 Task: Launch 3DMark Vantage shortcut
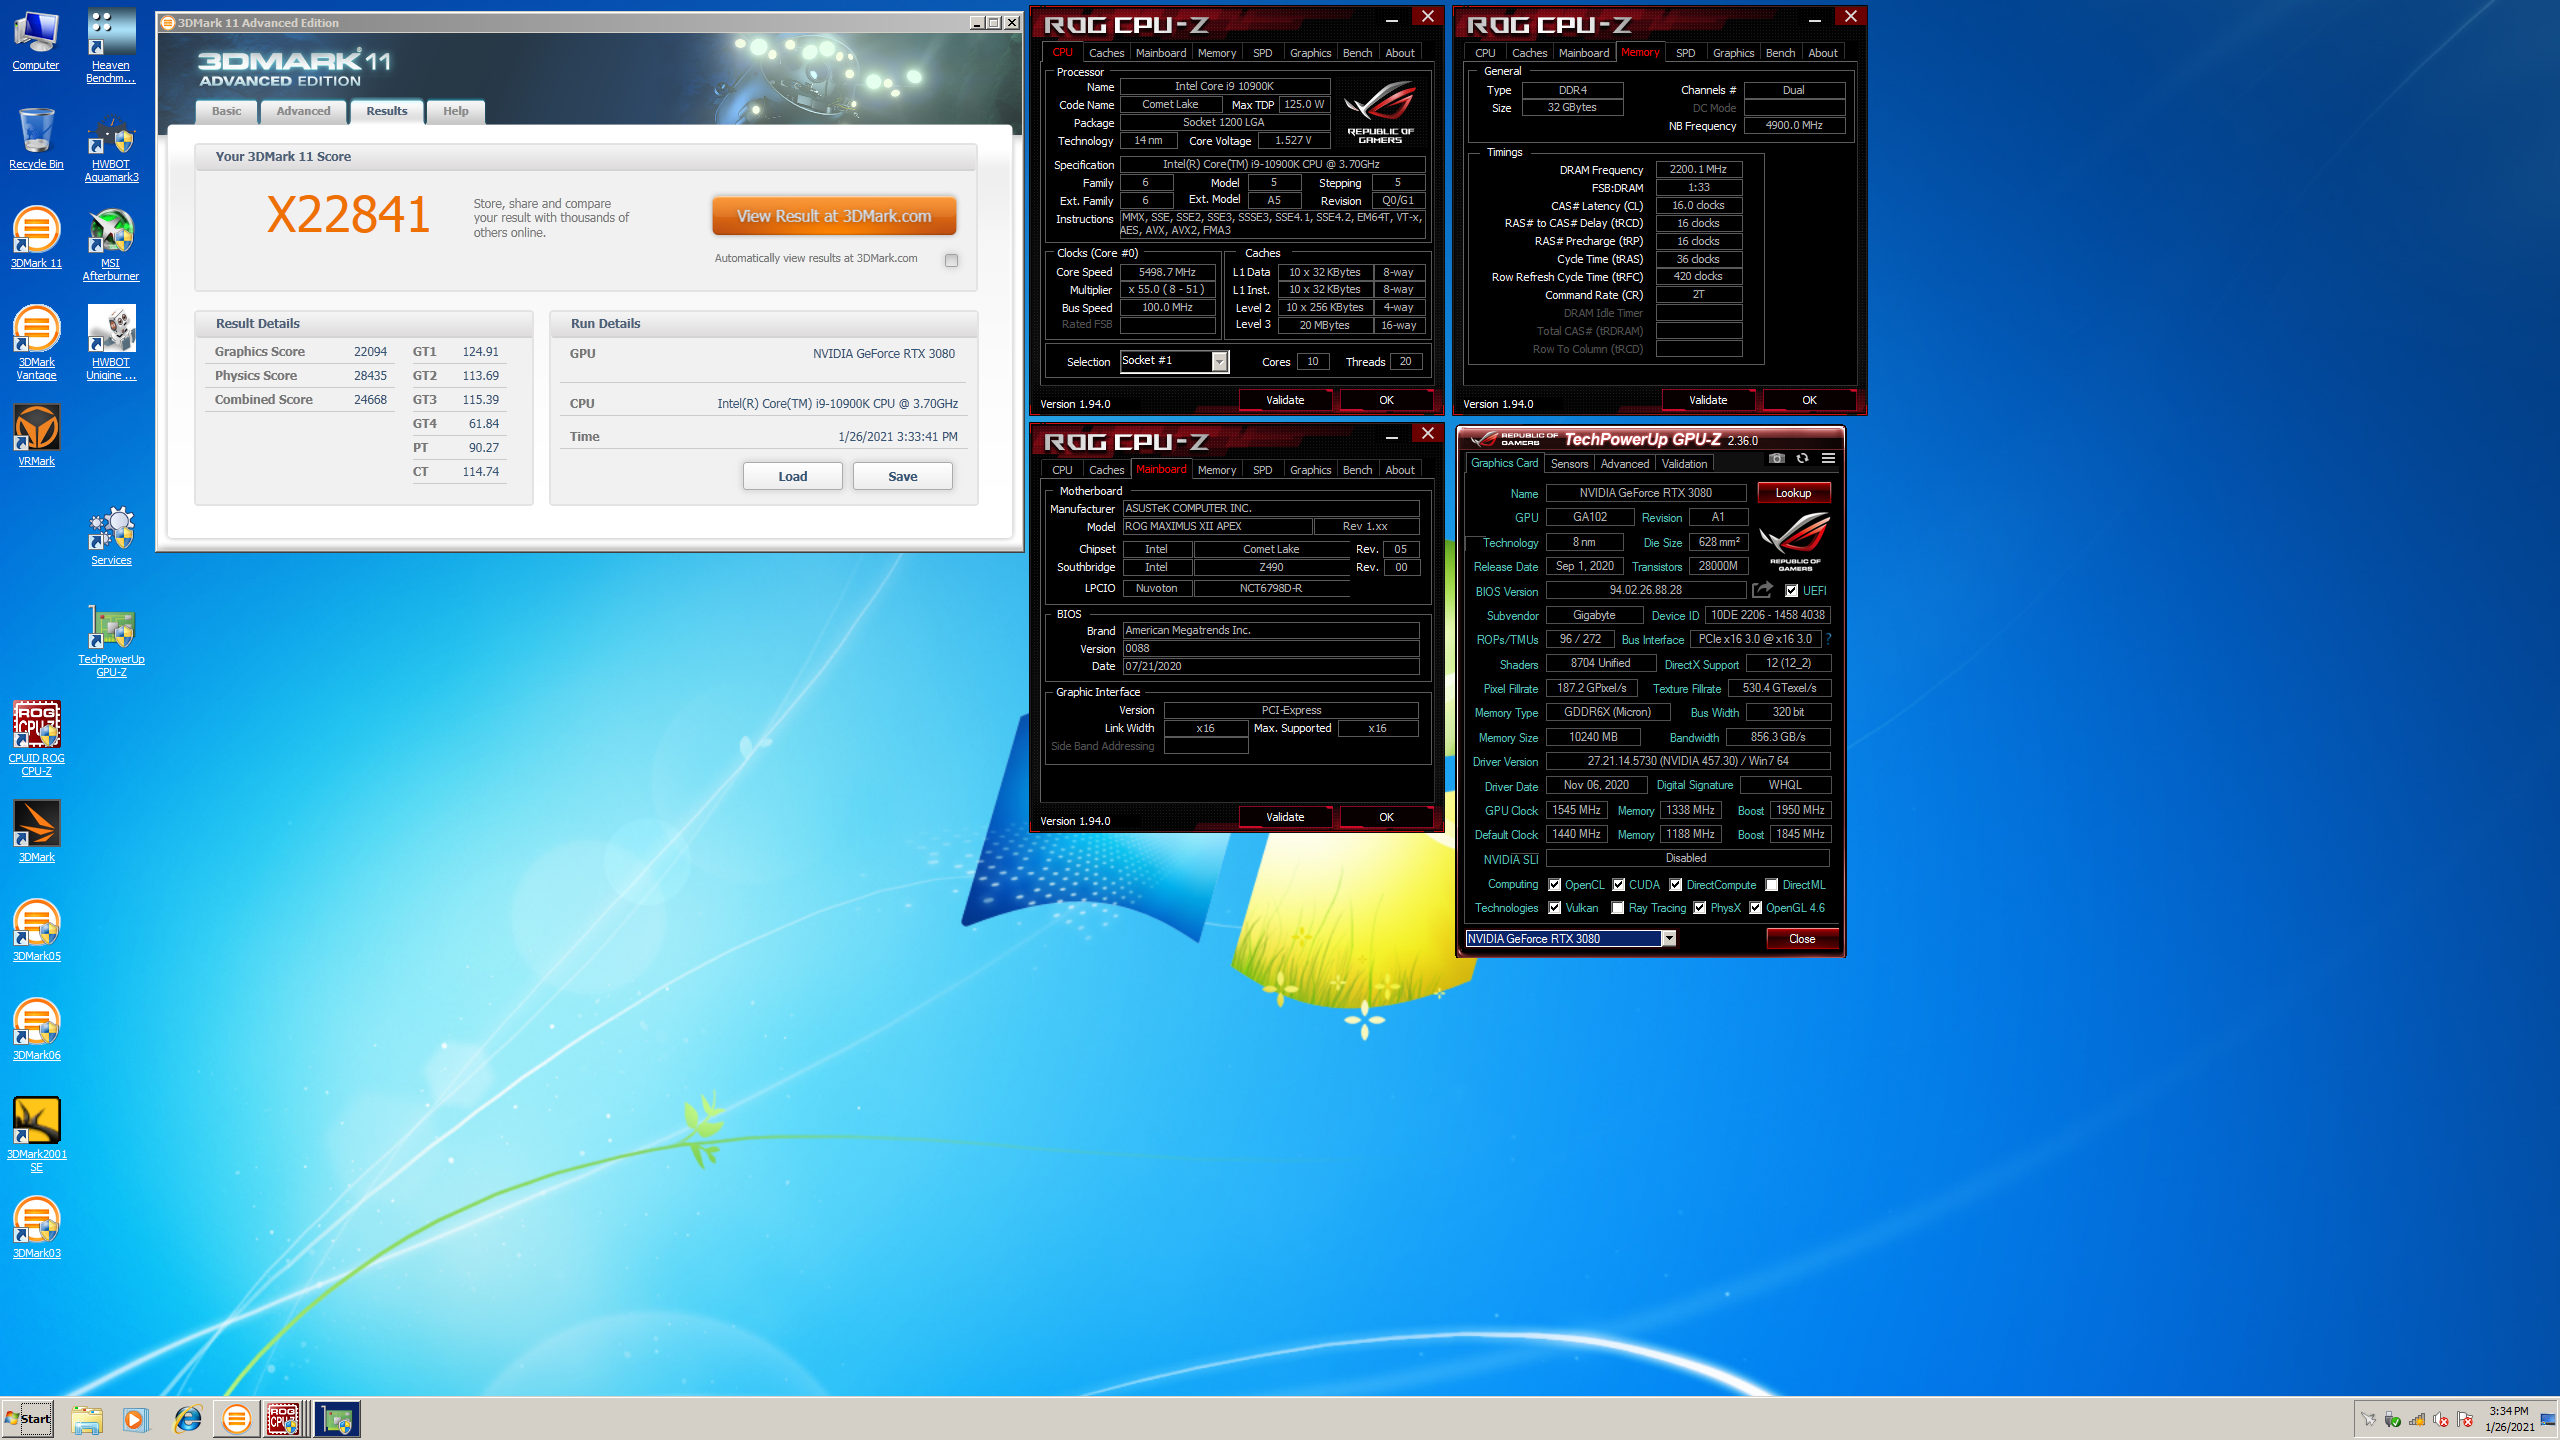click(x=36, y=343)
